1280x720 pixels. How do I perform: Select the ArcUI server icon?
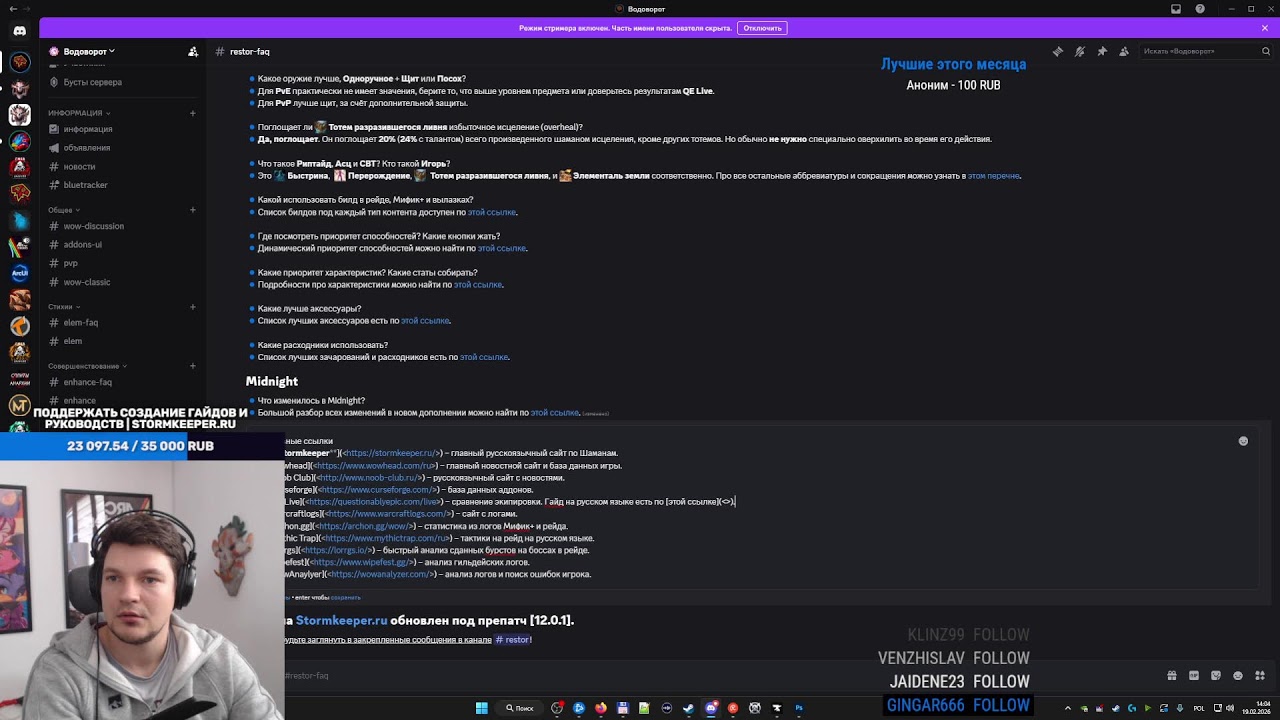coord(19,273)
